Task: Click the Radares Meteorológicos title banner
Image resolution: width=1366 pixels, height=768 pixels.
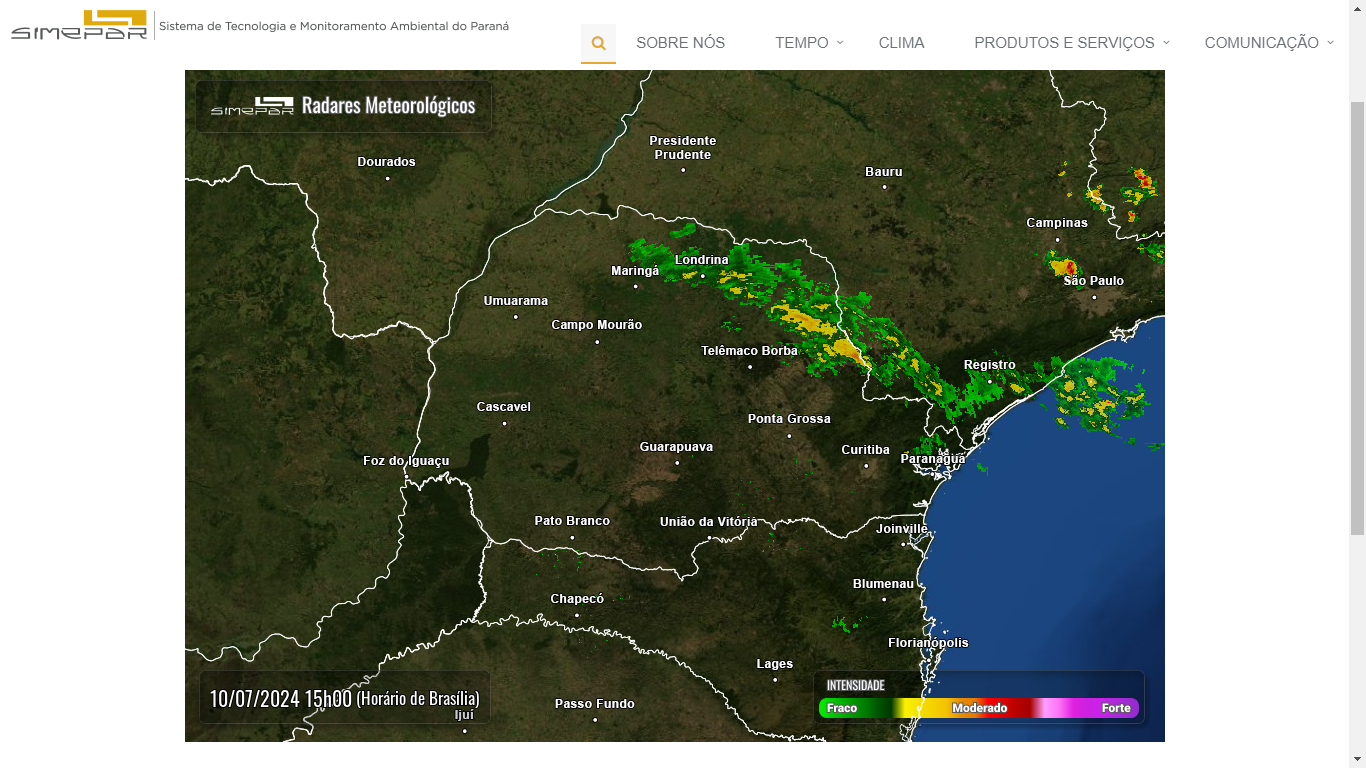Action: (x=343, y=106)
